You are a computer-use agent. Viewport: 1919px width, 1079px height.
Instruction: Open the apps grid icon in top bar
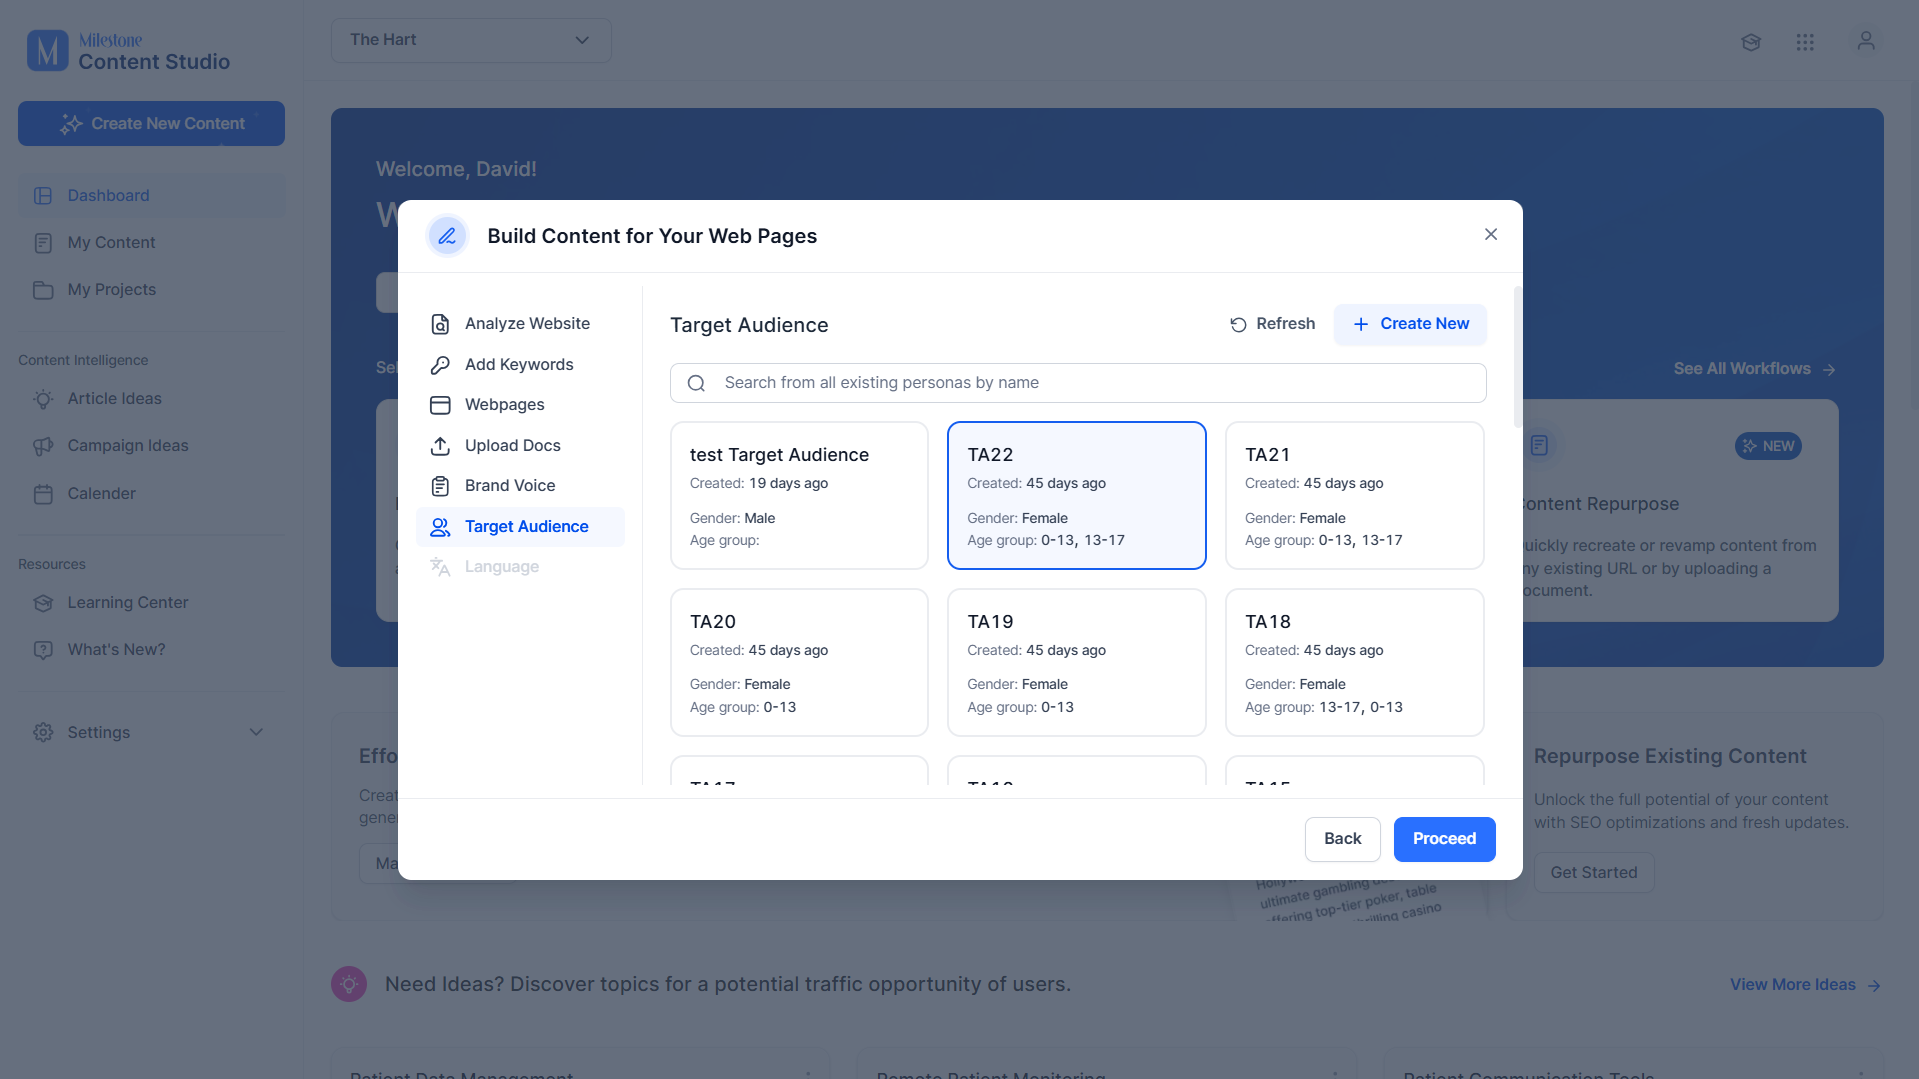(x=1805, y=42)
